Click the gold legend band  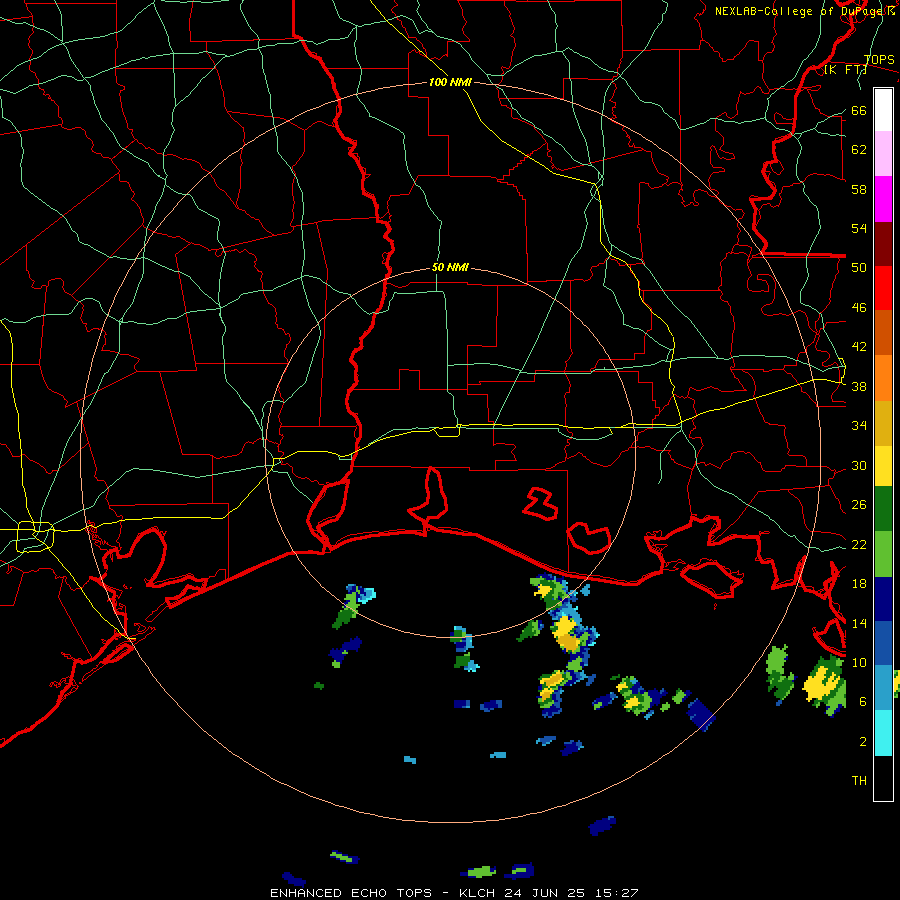(x=883, y=423)
